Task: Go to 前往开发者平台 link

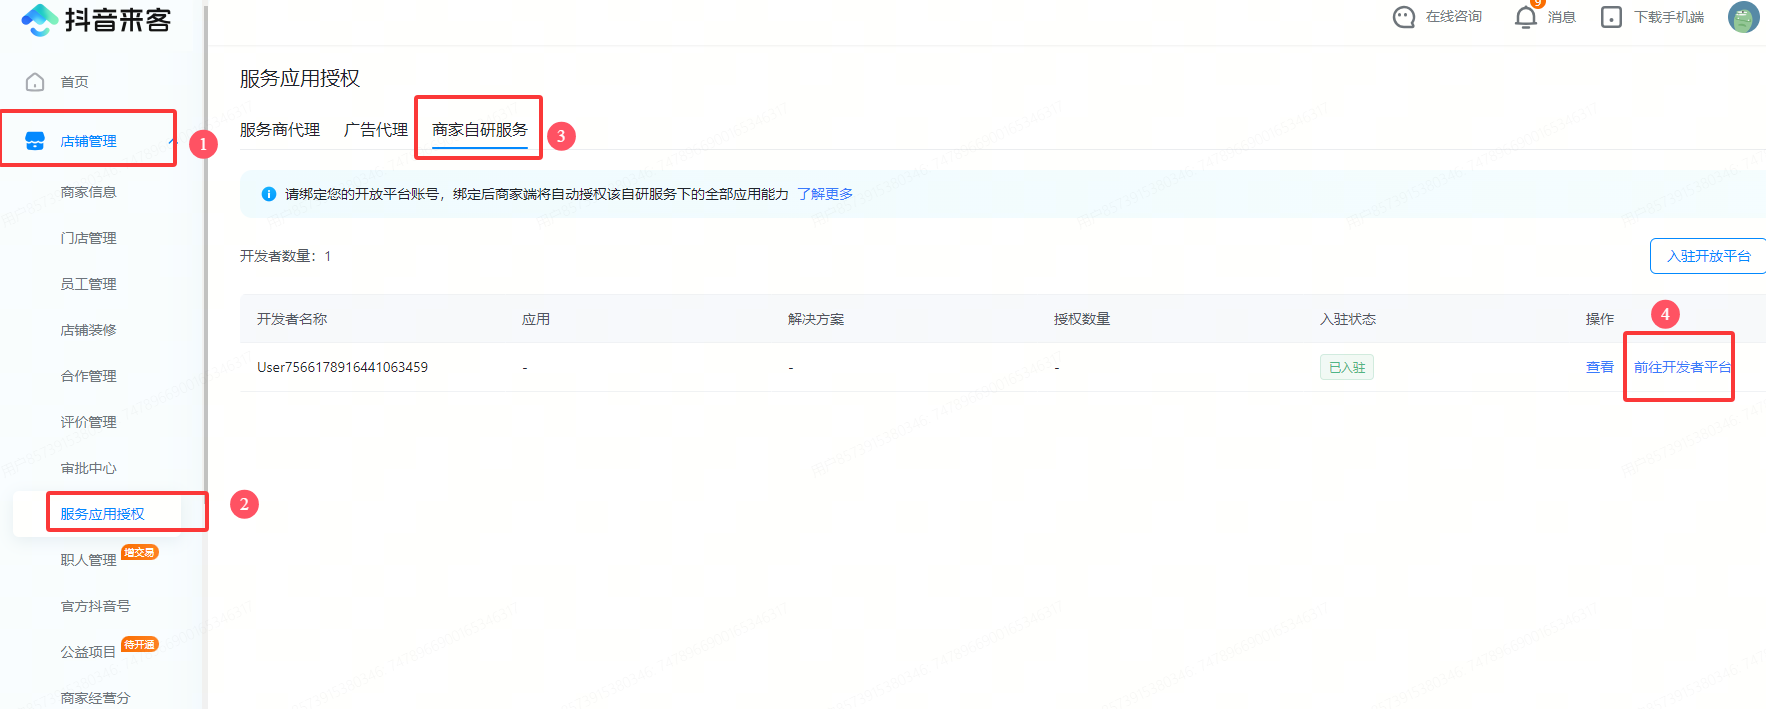Action: click(x=1682, y=367)
